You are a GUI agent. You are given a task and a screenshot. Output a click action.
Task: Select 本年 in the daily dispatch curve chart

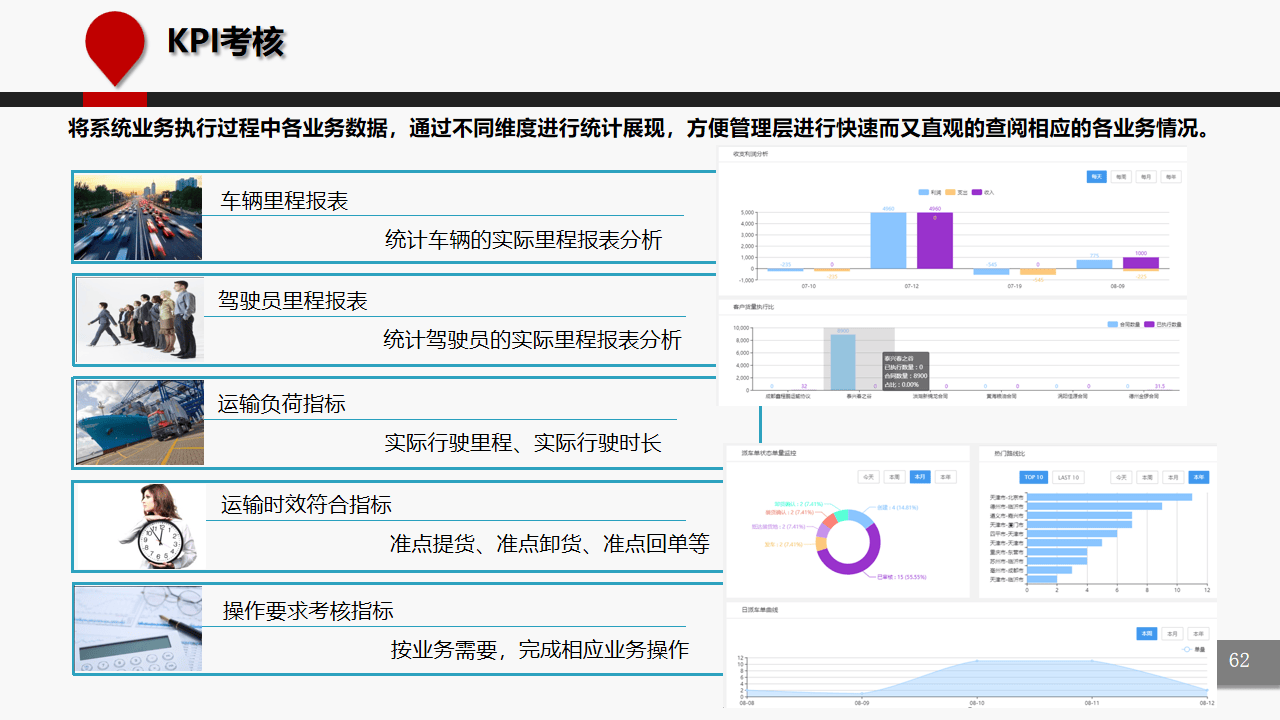click(x=1198, y=634)
